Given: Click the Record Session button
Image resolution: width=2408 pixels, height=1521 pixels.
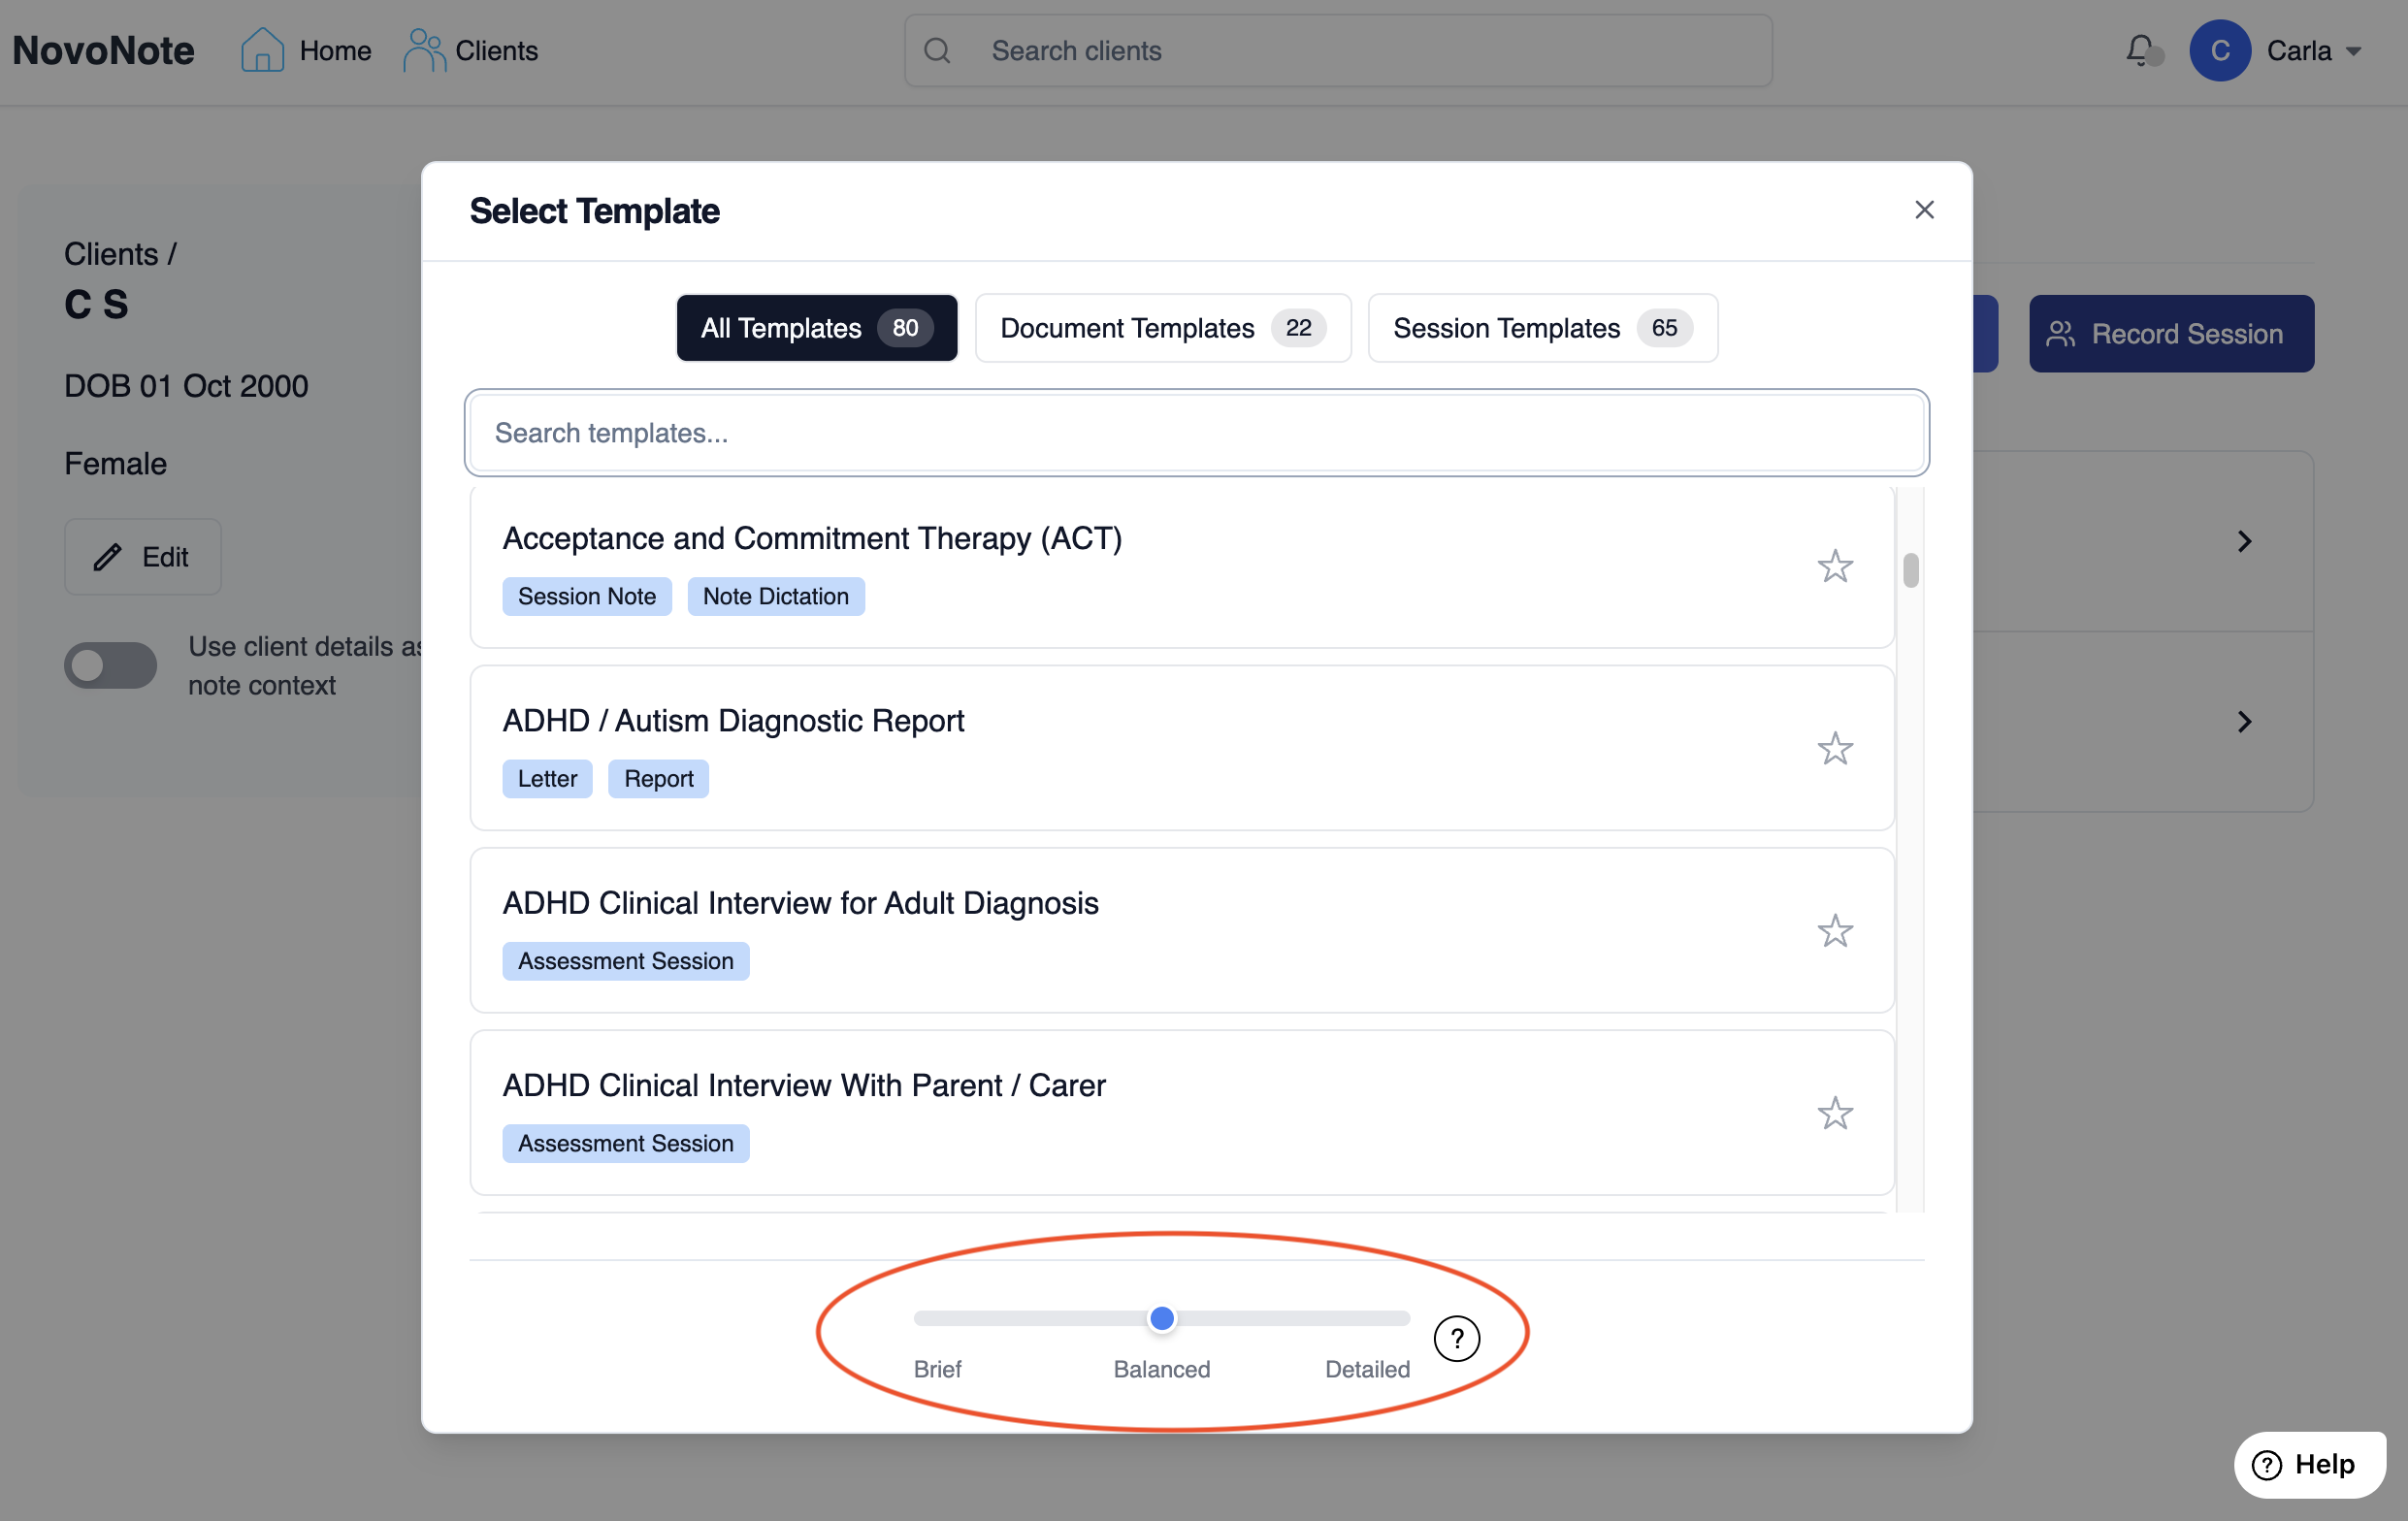Looking at the screenshot, I should click(x=2170, y=334).
